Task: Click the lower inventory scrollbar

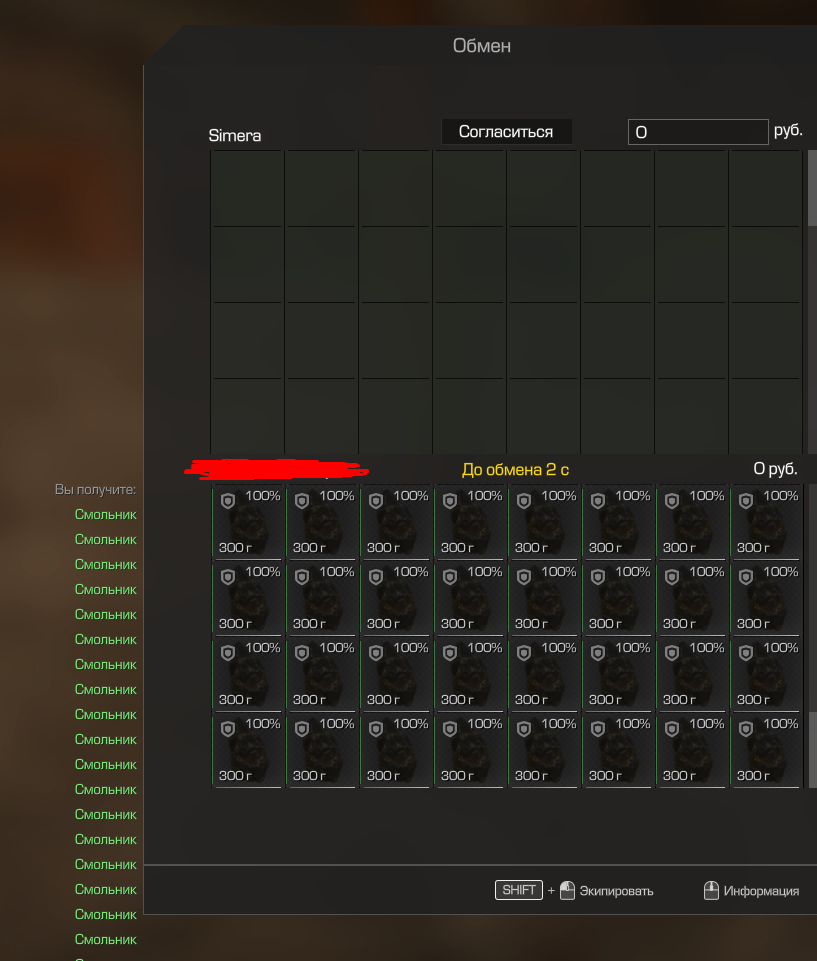Action: pos(812,750)
